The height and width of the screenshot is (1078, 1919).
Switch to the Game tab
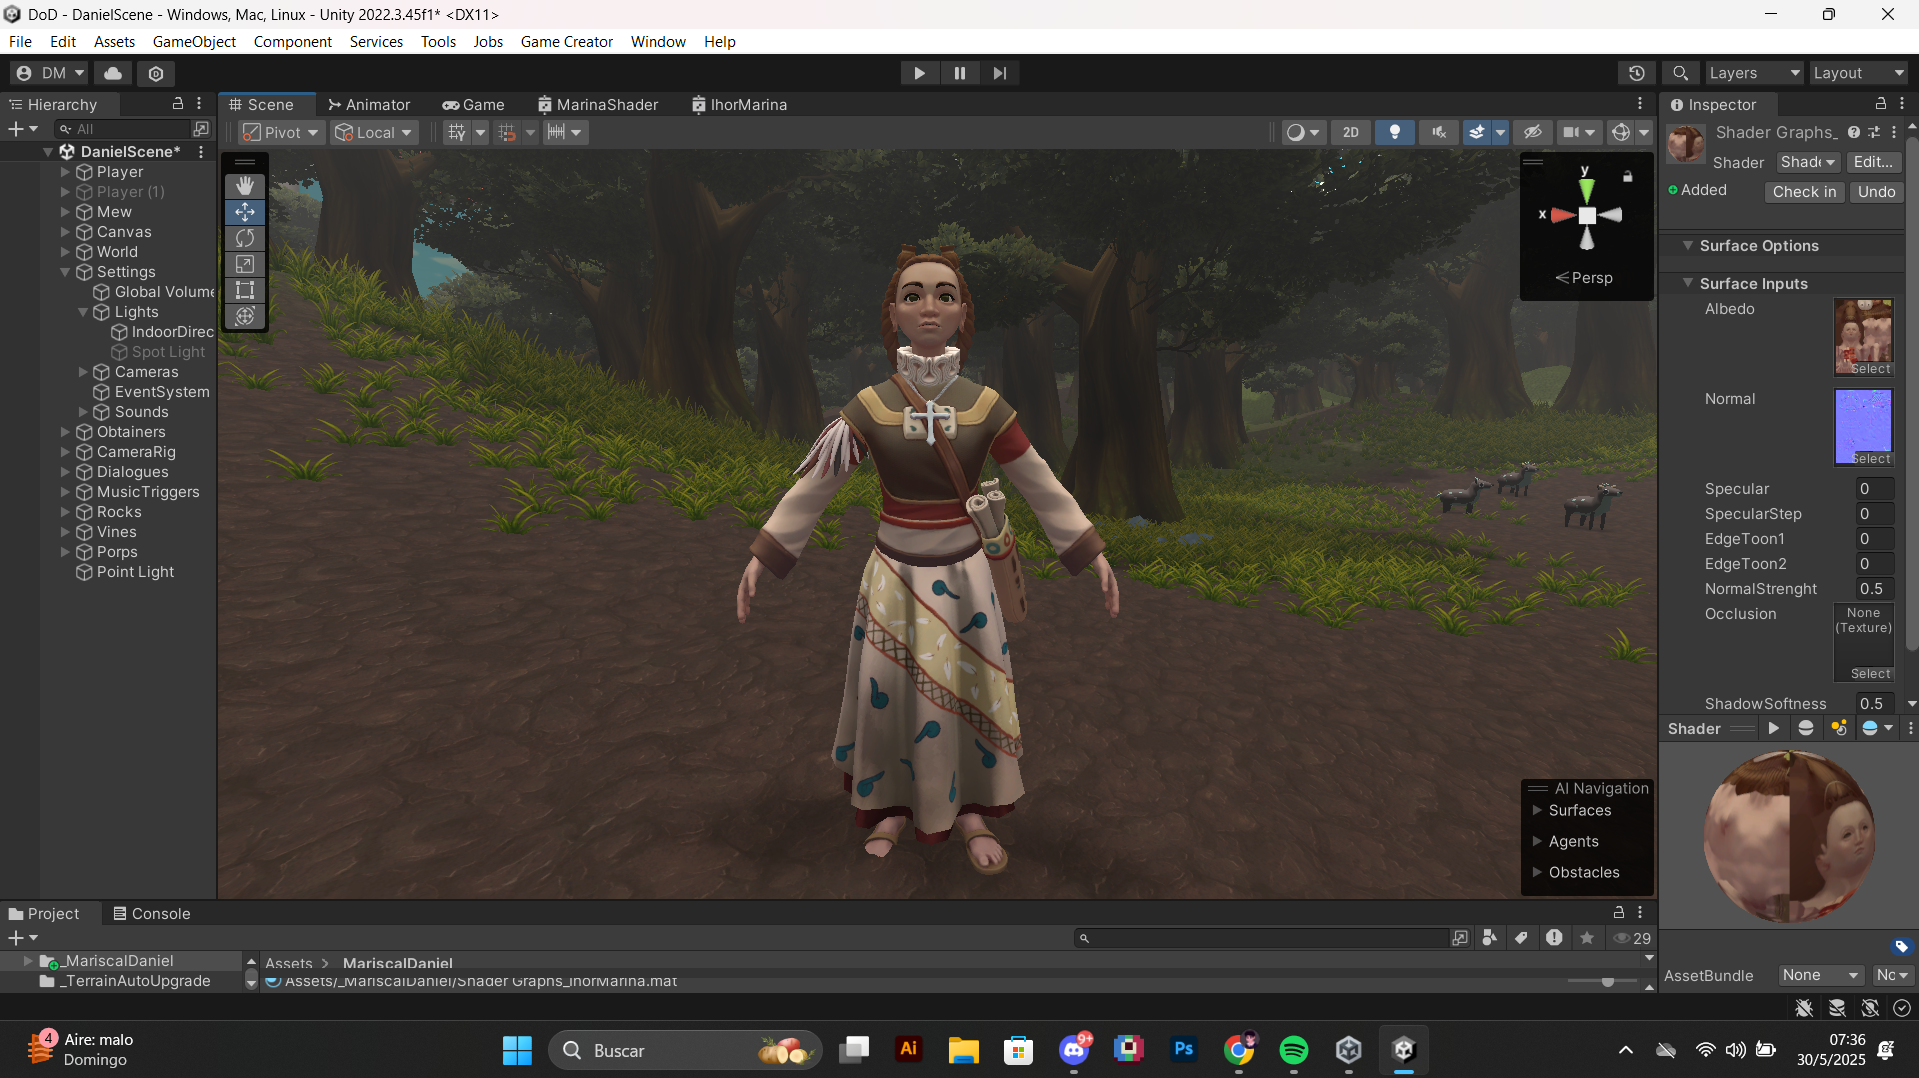click(474, 104)
